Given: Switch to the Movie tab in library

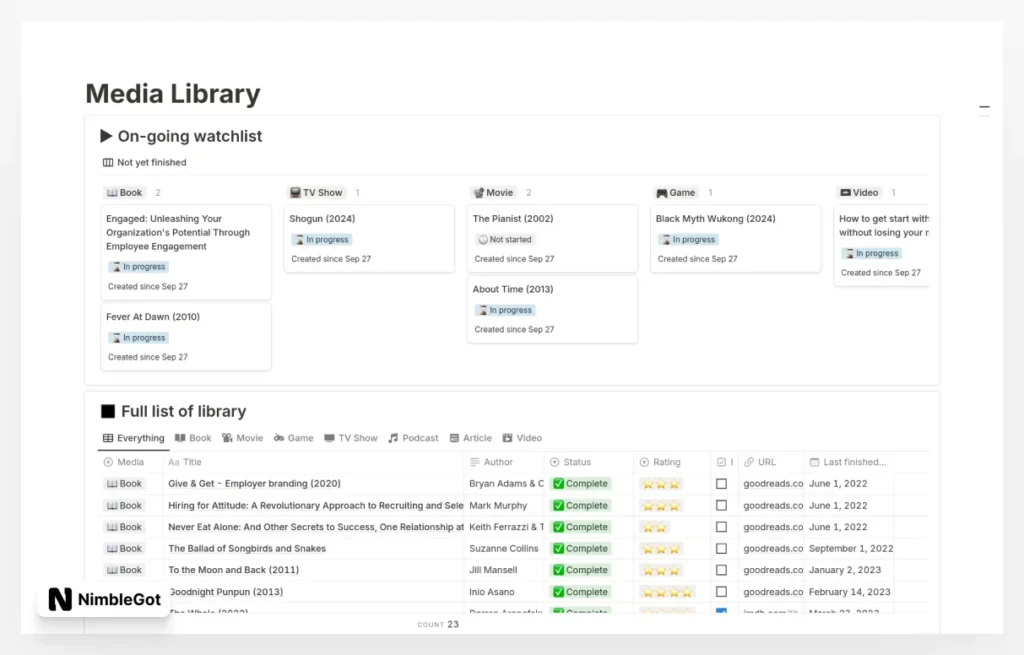Looking at the screenshot, I should 242,438.
